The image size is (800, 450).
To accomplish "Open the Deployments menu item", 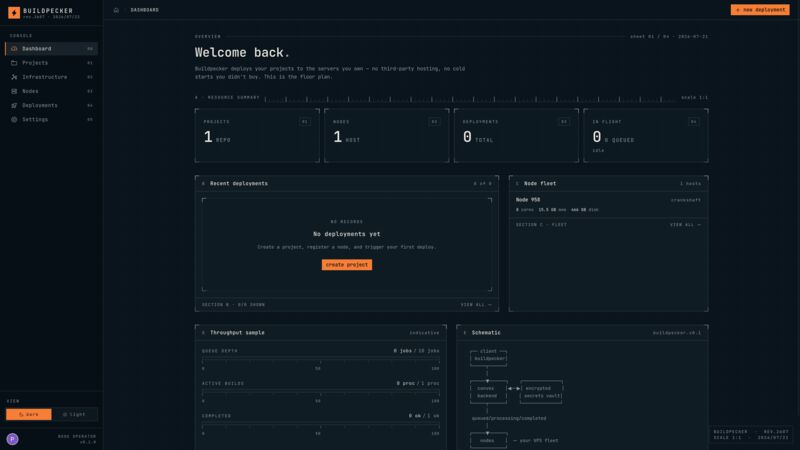I will coord(52,106).
